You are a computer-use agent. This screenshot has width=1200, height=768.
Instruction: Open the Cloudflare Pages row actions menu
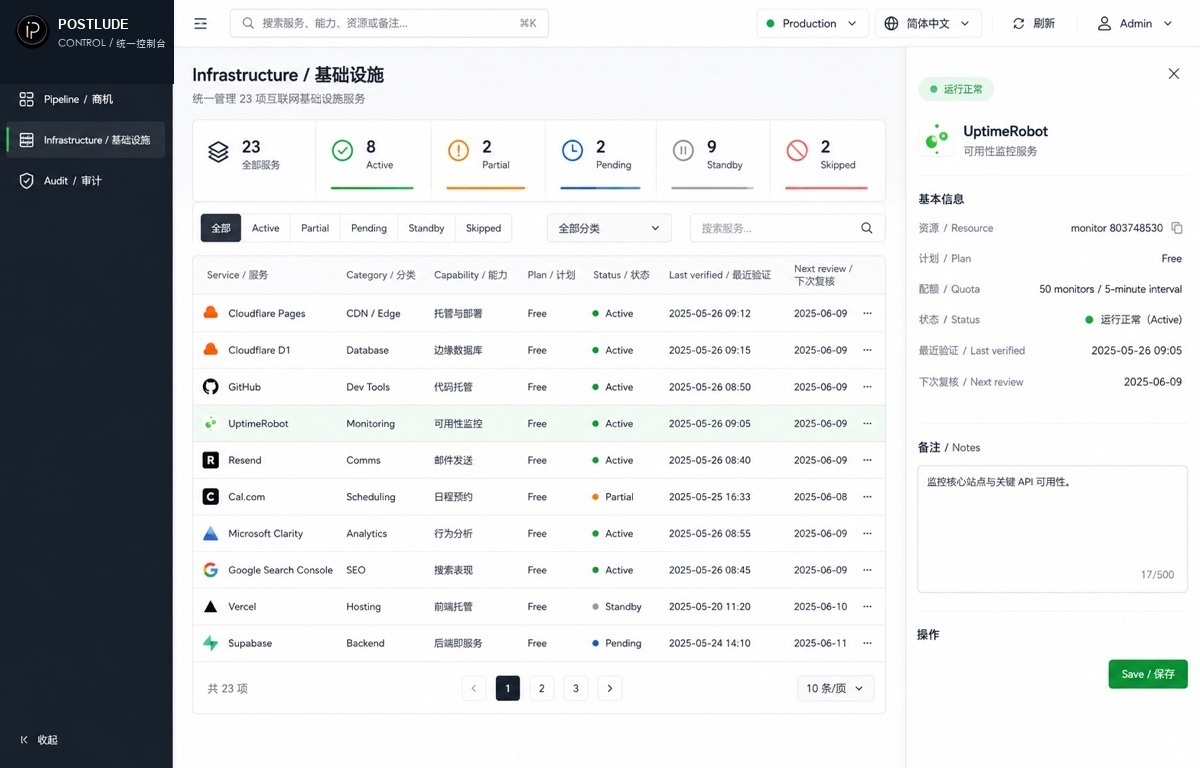point(867,313)
